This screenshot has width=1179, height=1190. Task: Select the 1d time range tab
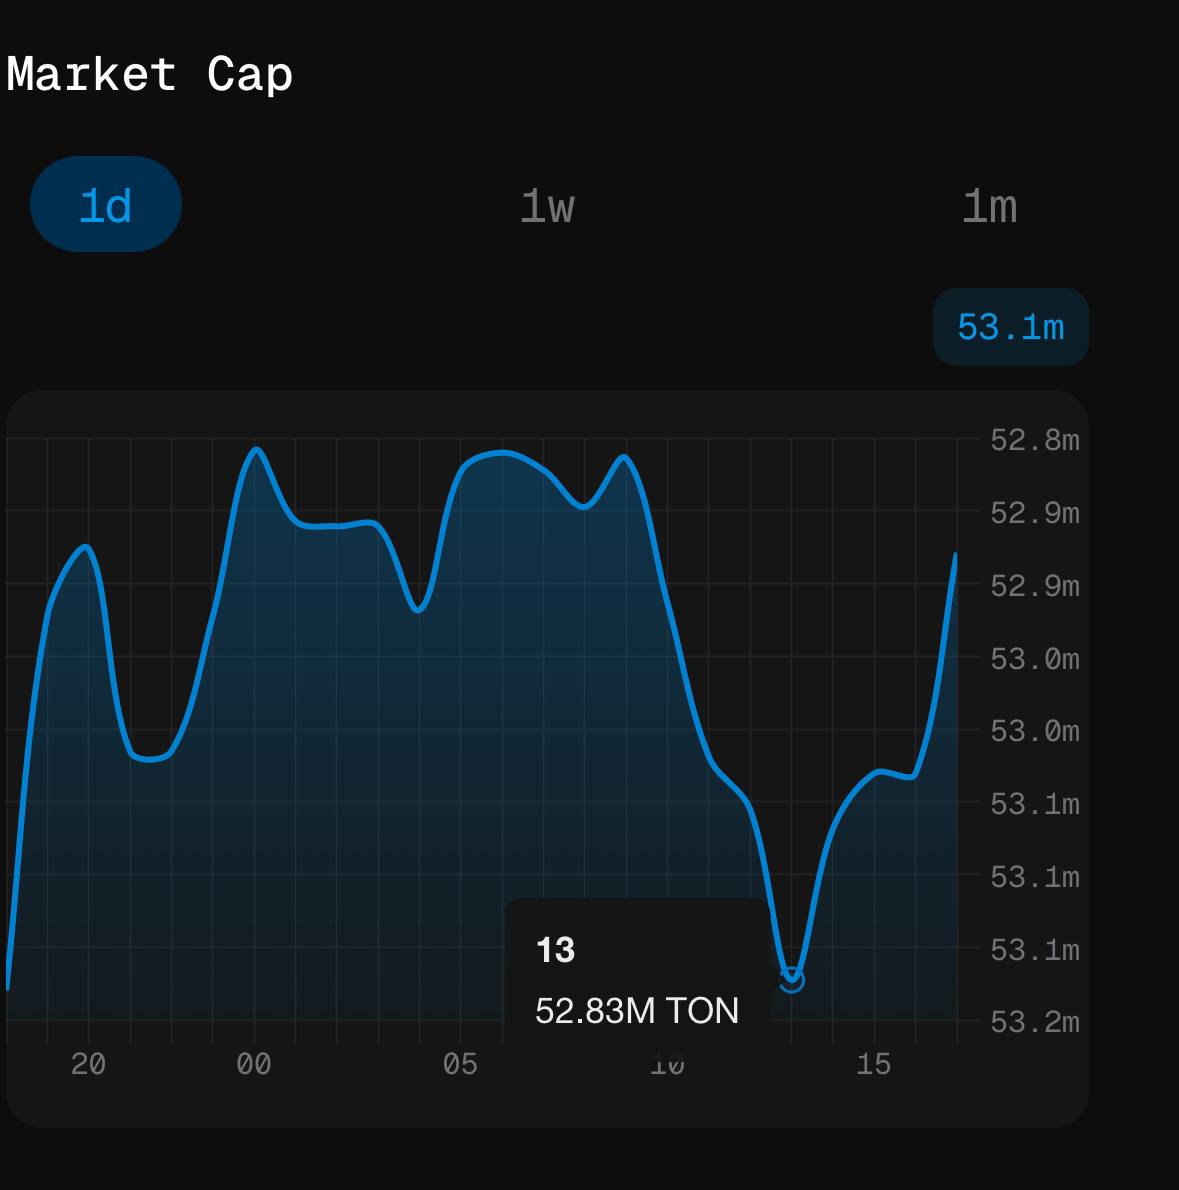click(x=105, y=205)
